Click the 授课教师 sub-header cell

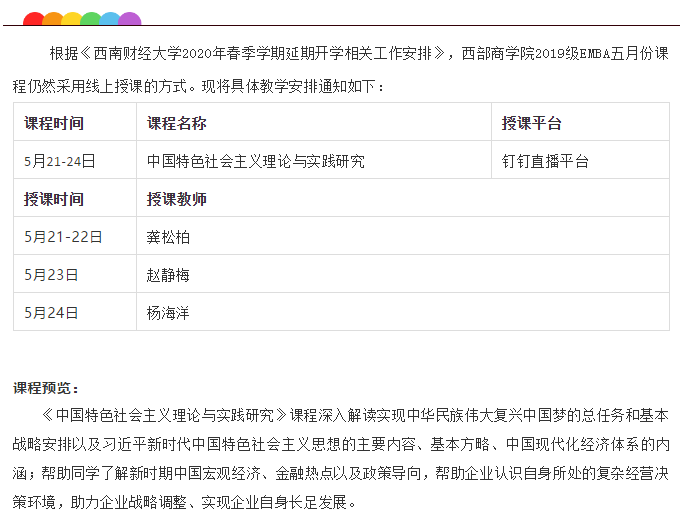[x=177, y=199]
